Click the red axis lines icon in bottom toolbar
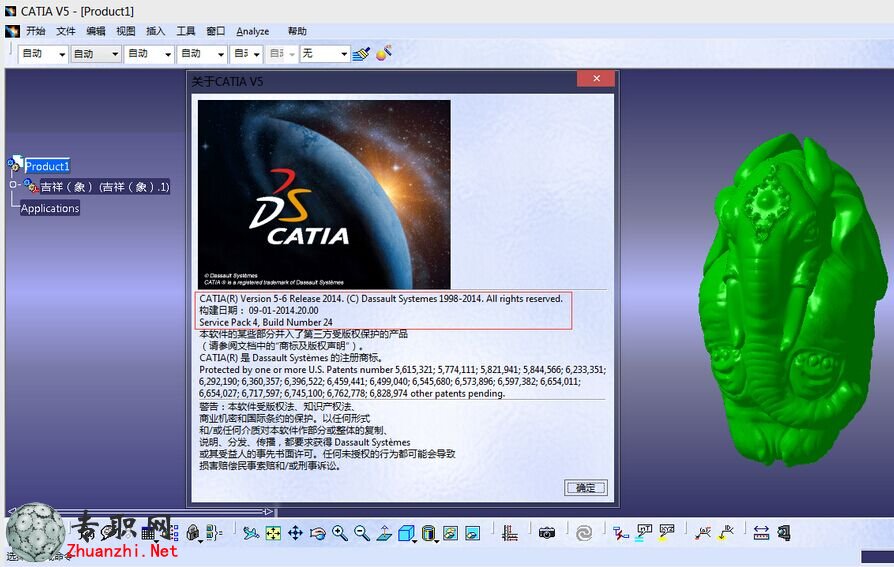This screenshot has width=894, height=567. 509,533
